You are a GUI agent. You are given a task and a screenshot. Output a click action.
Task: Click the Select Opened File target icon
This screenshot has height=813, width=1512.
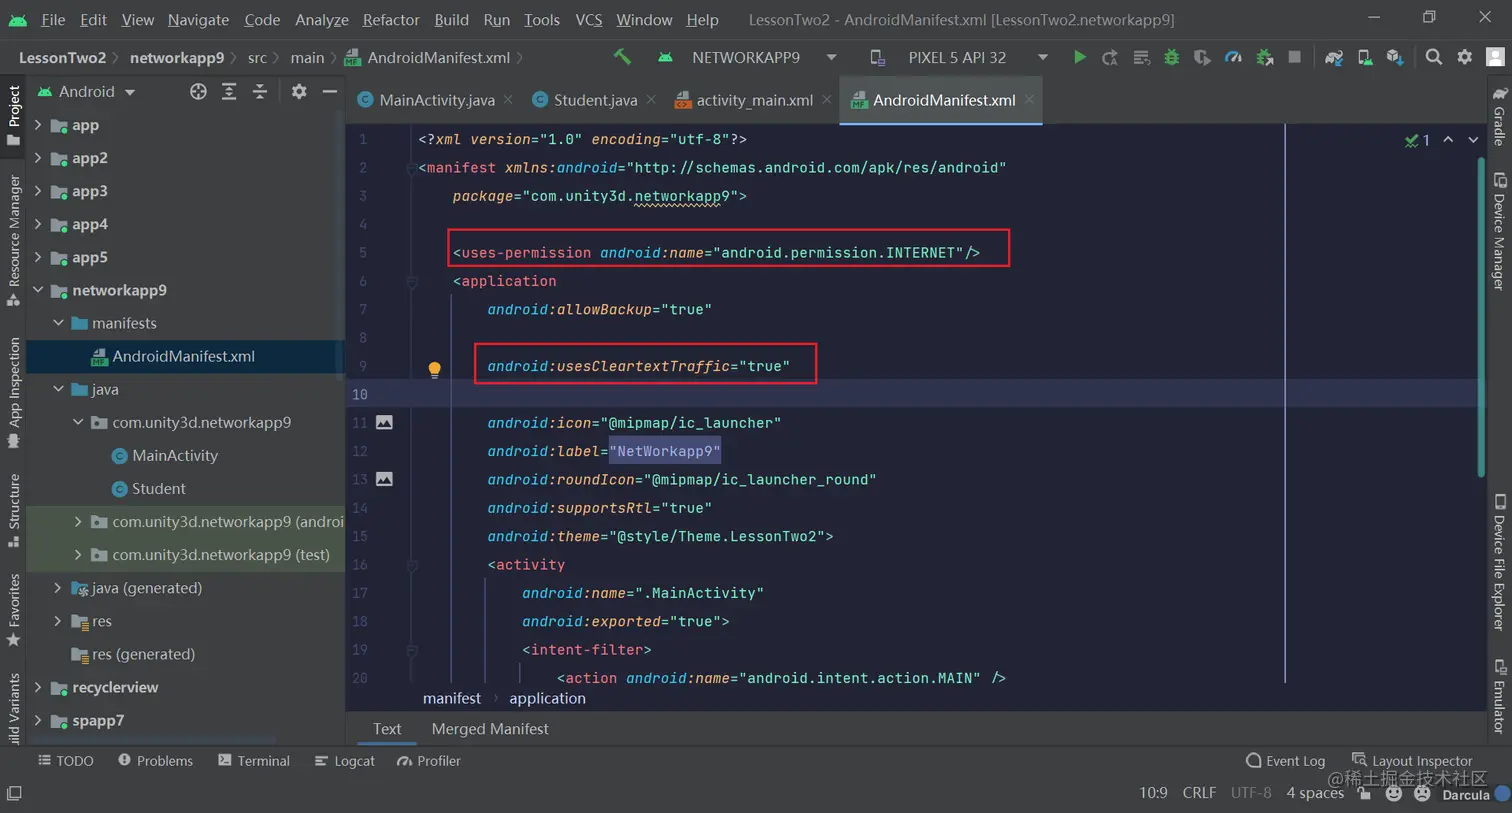point(198,91)
